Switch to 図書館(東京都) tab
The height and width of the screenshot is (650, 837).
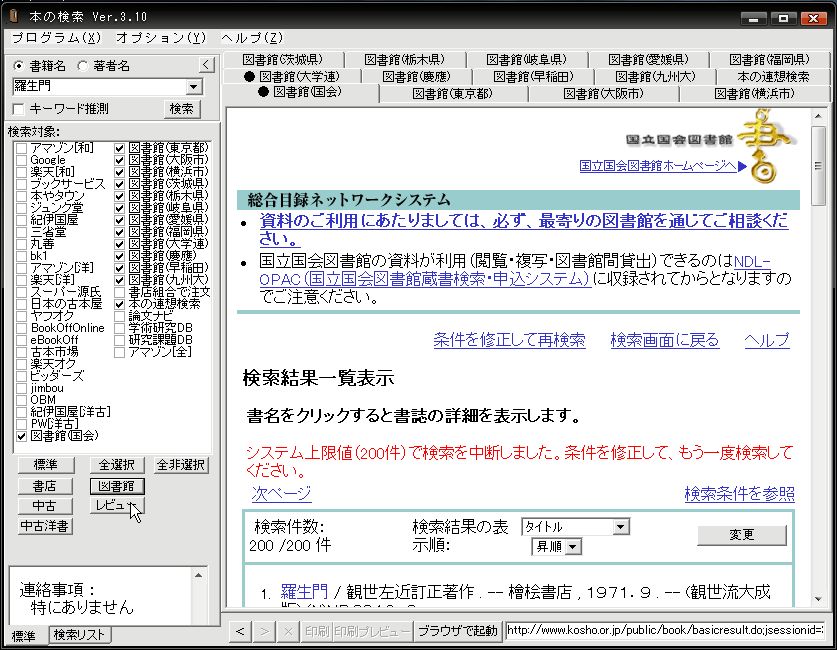452,93
